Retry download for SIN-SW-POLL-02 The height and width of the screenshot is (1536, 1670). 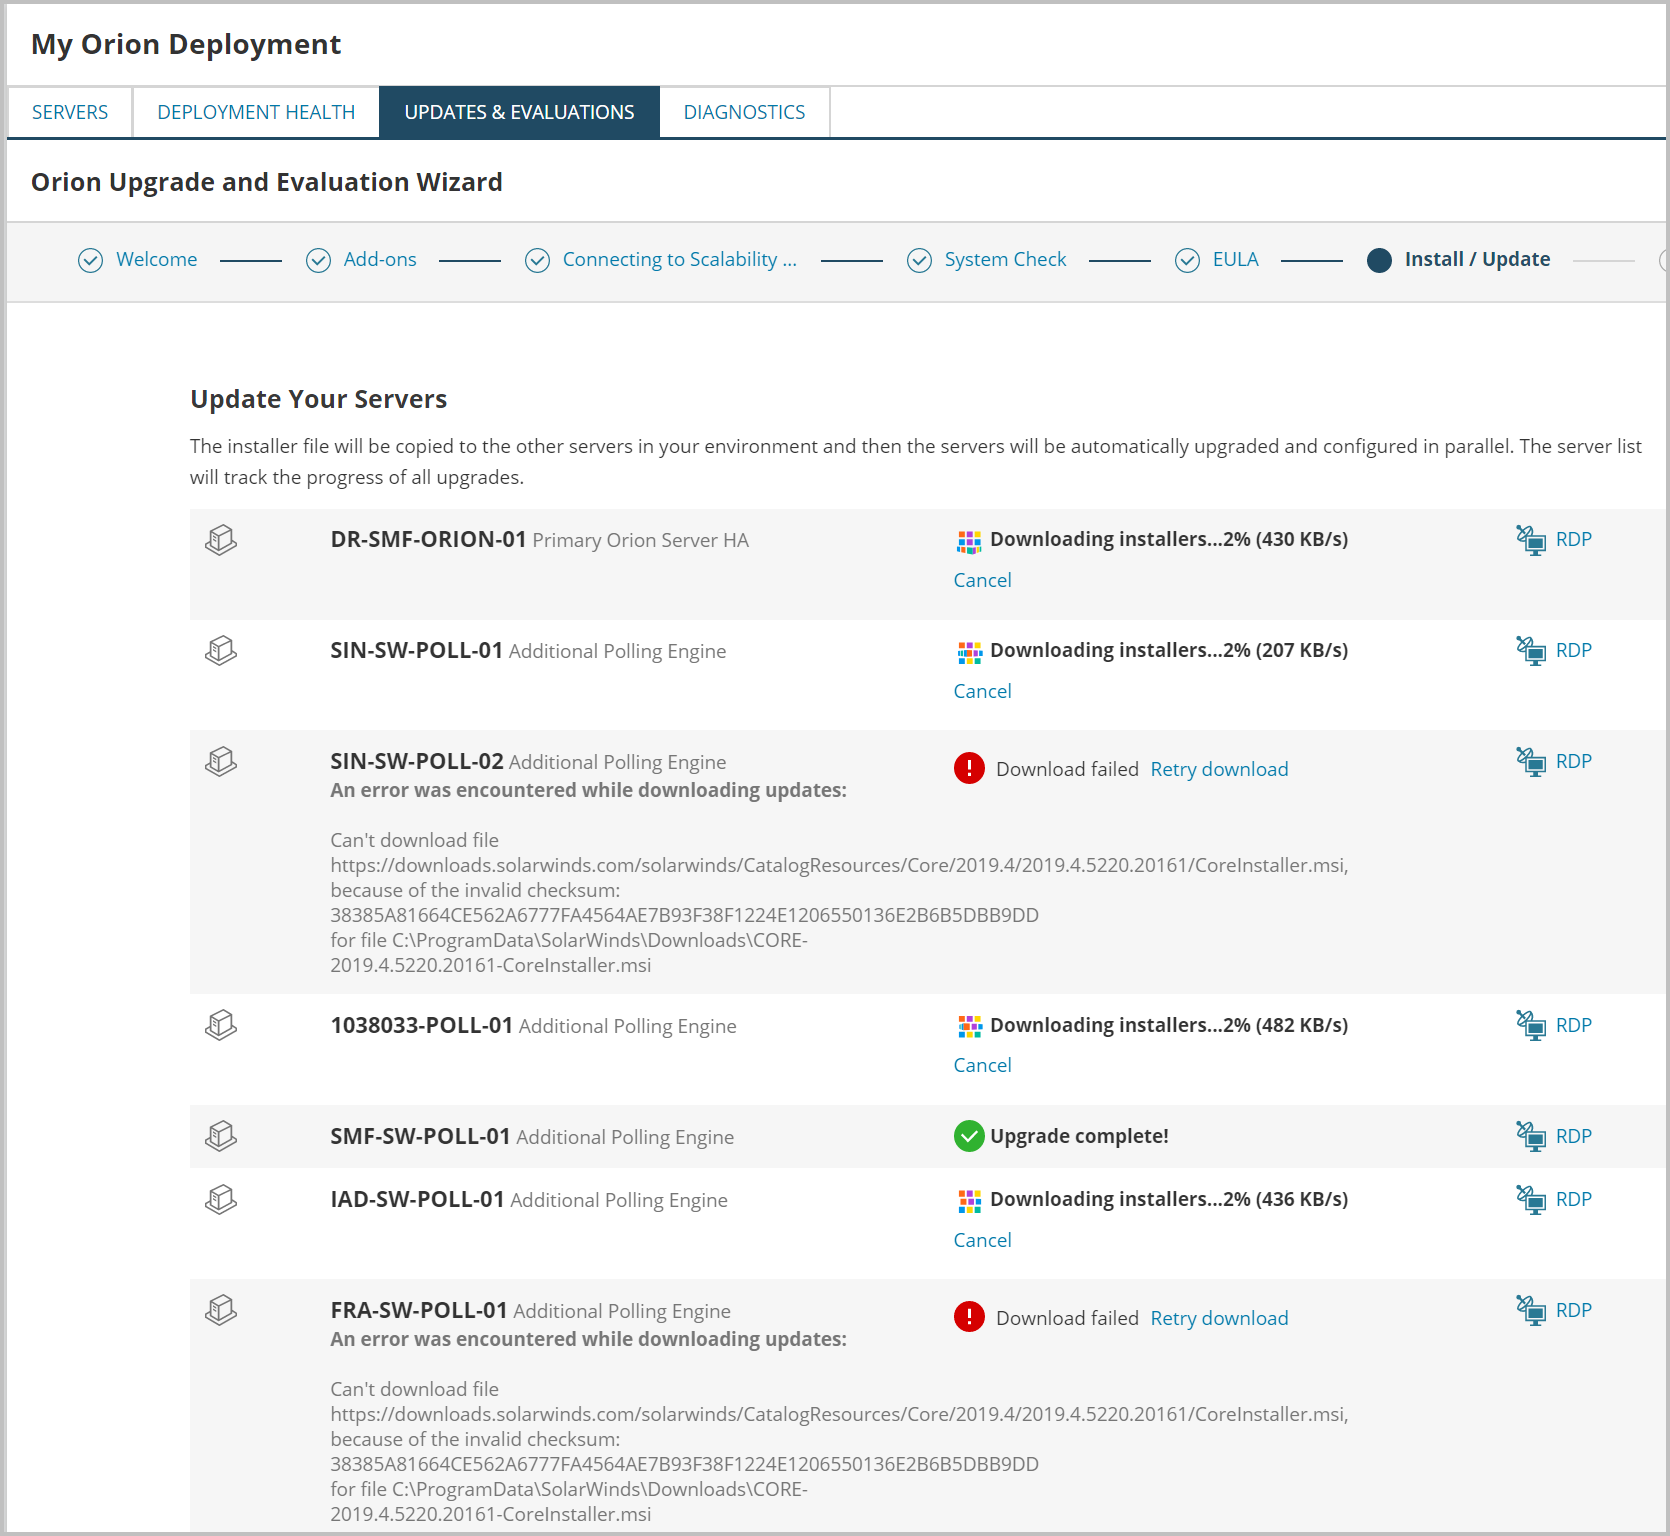(1219, 769)
